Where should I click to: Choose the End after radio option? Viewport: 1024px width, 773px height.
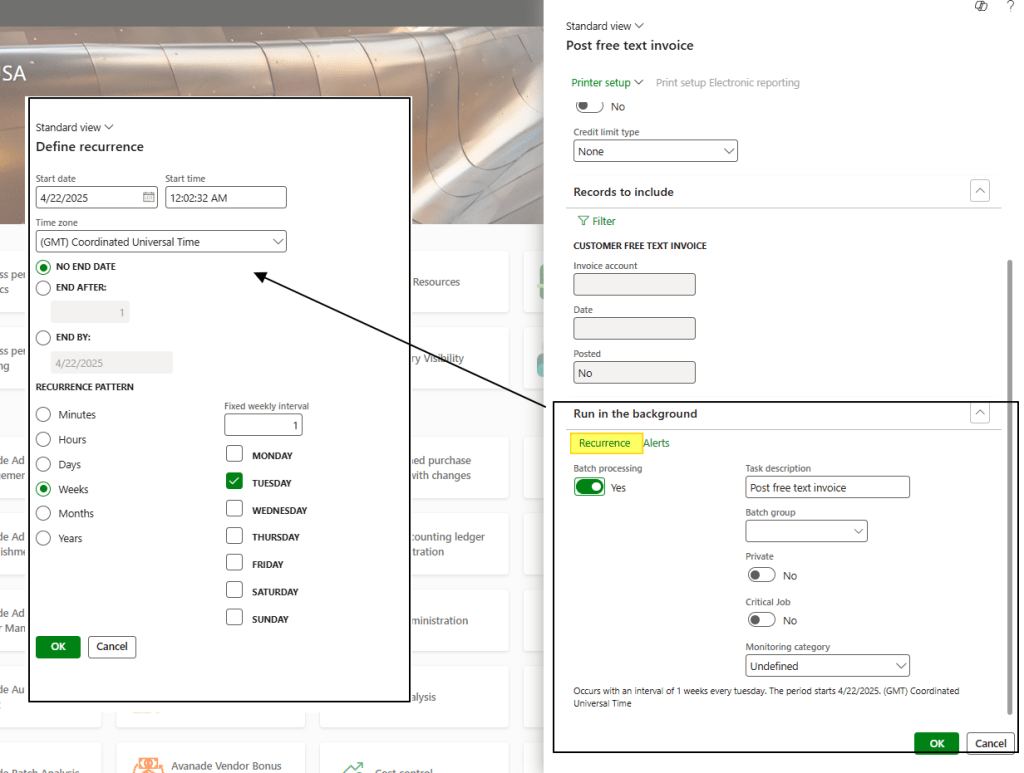[x=43, y=287]
